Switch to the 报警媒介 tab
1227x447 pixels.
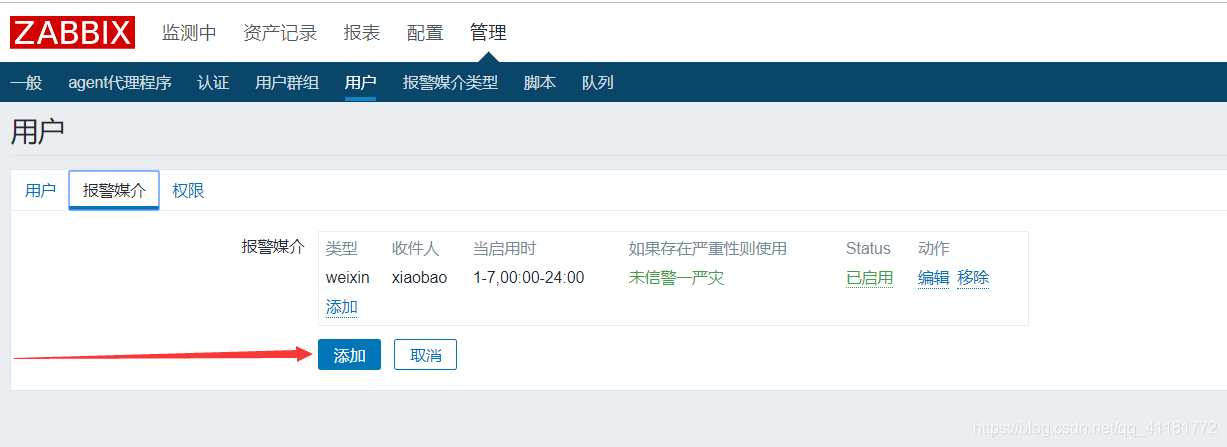(x=114, y=190)
